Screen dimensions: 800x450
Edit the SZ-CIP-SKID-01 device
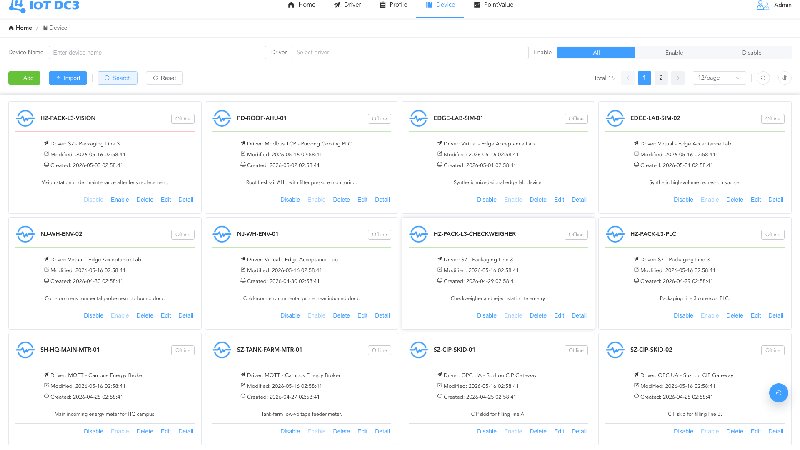(x=559, y=431)
